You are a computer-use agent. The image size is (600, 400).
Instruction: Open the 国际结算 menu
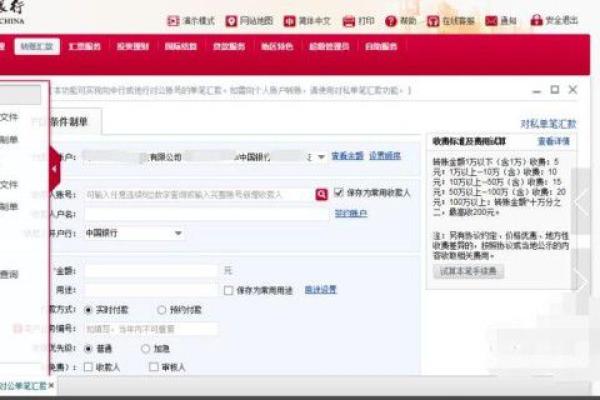tap(181, 46)
